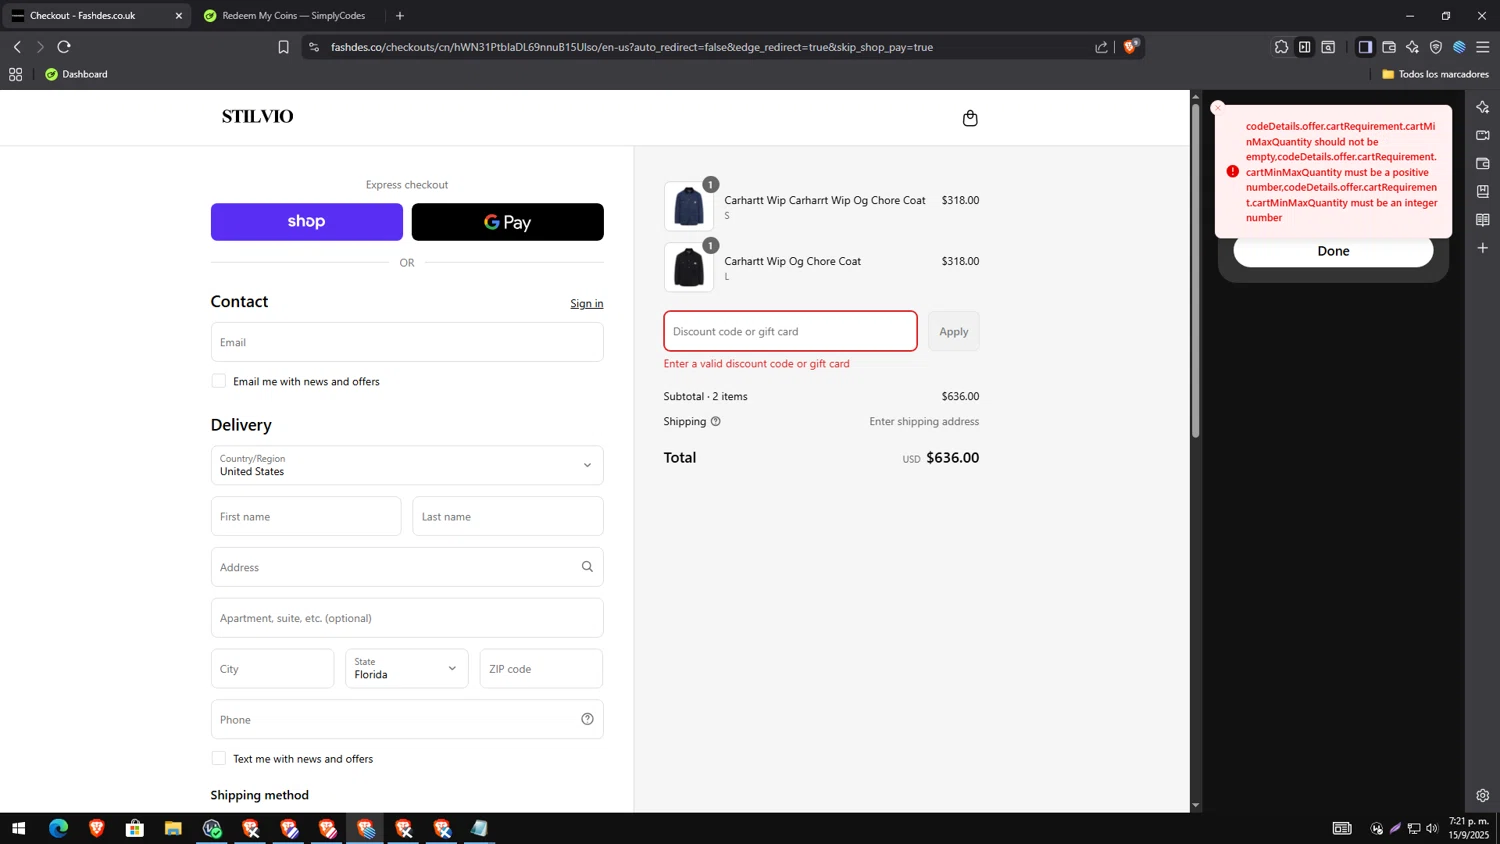Click the STILVIO store logo
The width and height of the screenshot is (1500, 844).
pos(257,116)
